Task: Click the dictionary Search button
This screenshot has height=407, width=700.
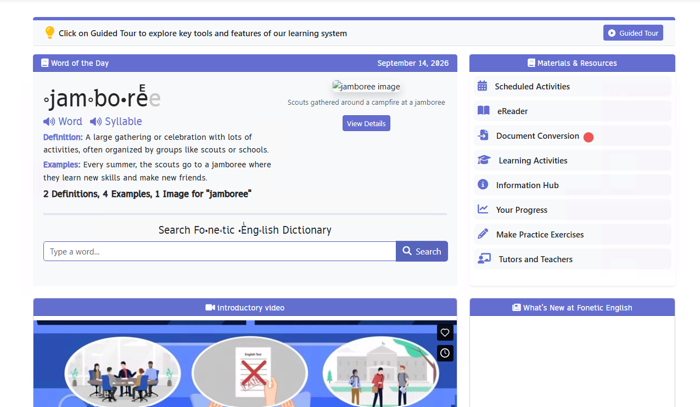Action: (421, 252)
